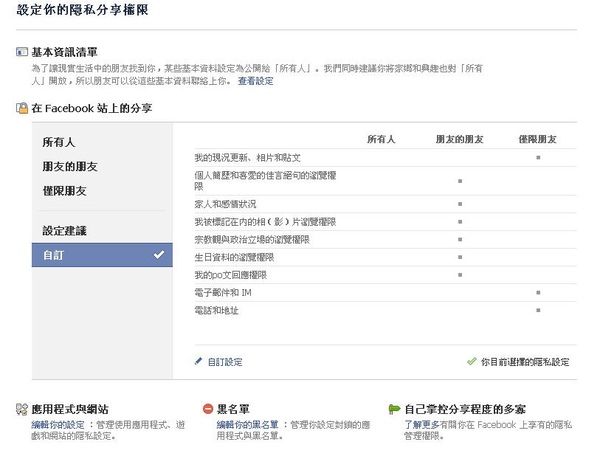Click the green checkmark beside 你目前選擇的隱私設定
The width and height of the screenshot is (600, 456).
click(x=471, y=362)
